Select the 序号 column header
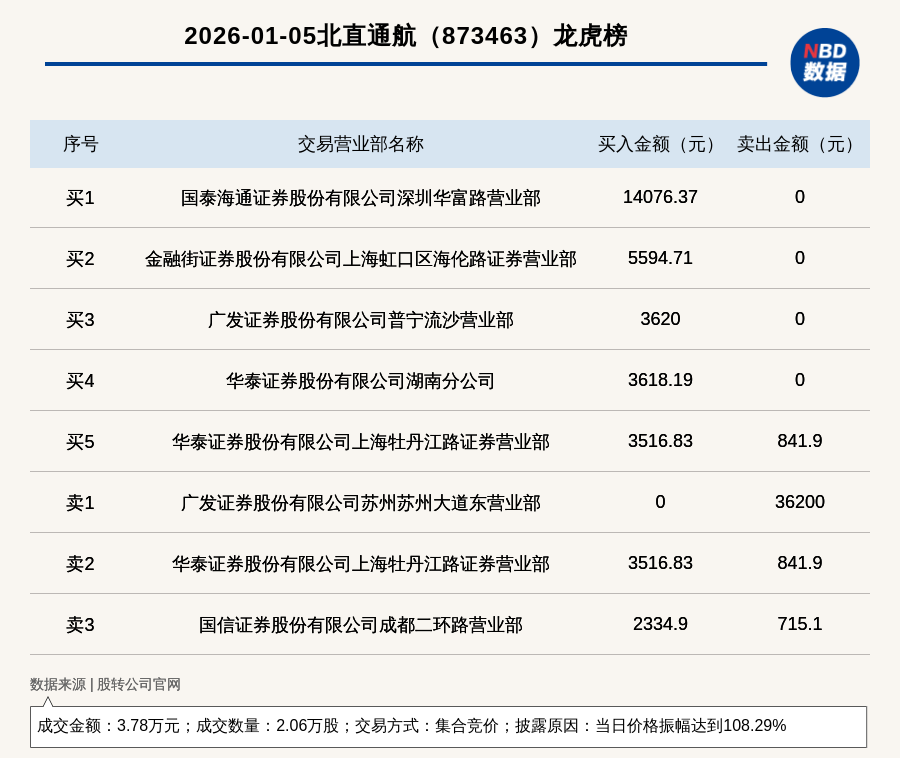 [x=80, y=144]
